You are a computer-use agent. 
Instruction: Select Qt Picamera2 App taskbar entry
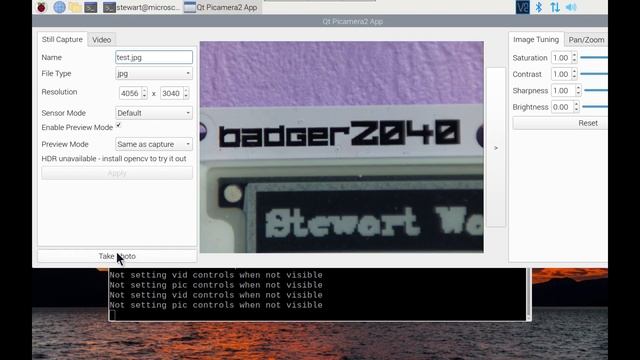pos(221,7)
